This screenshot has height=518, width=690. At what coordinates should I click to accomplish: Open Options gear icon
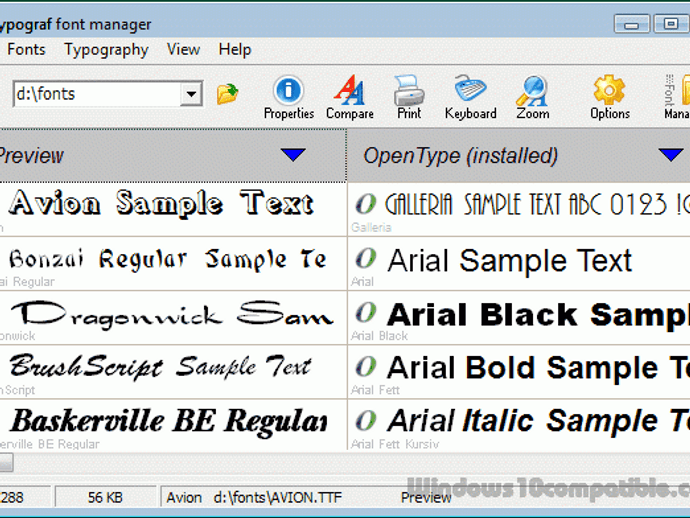pos(609,97)
